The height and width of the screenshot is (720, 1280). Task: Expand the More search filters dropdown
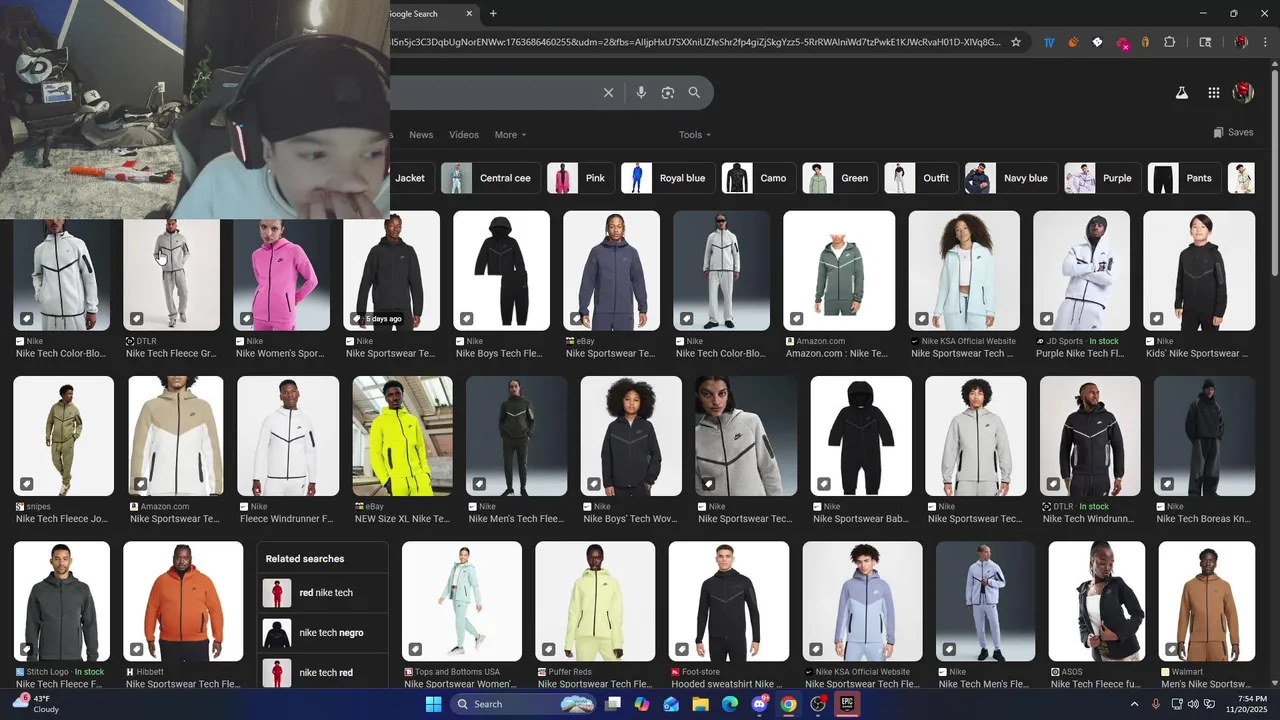coord(510,135)
